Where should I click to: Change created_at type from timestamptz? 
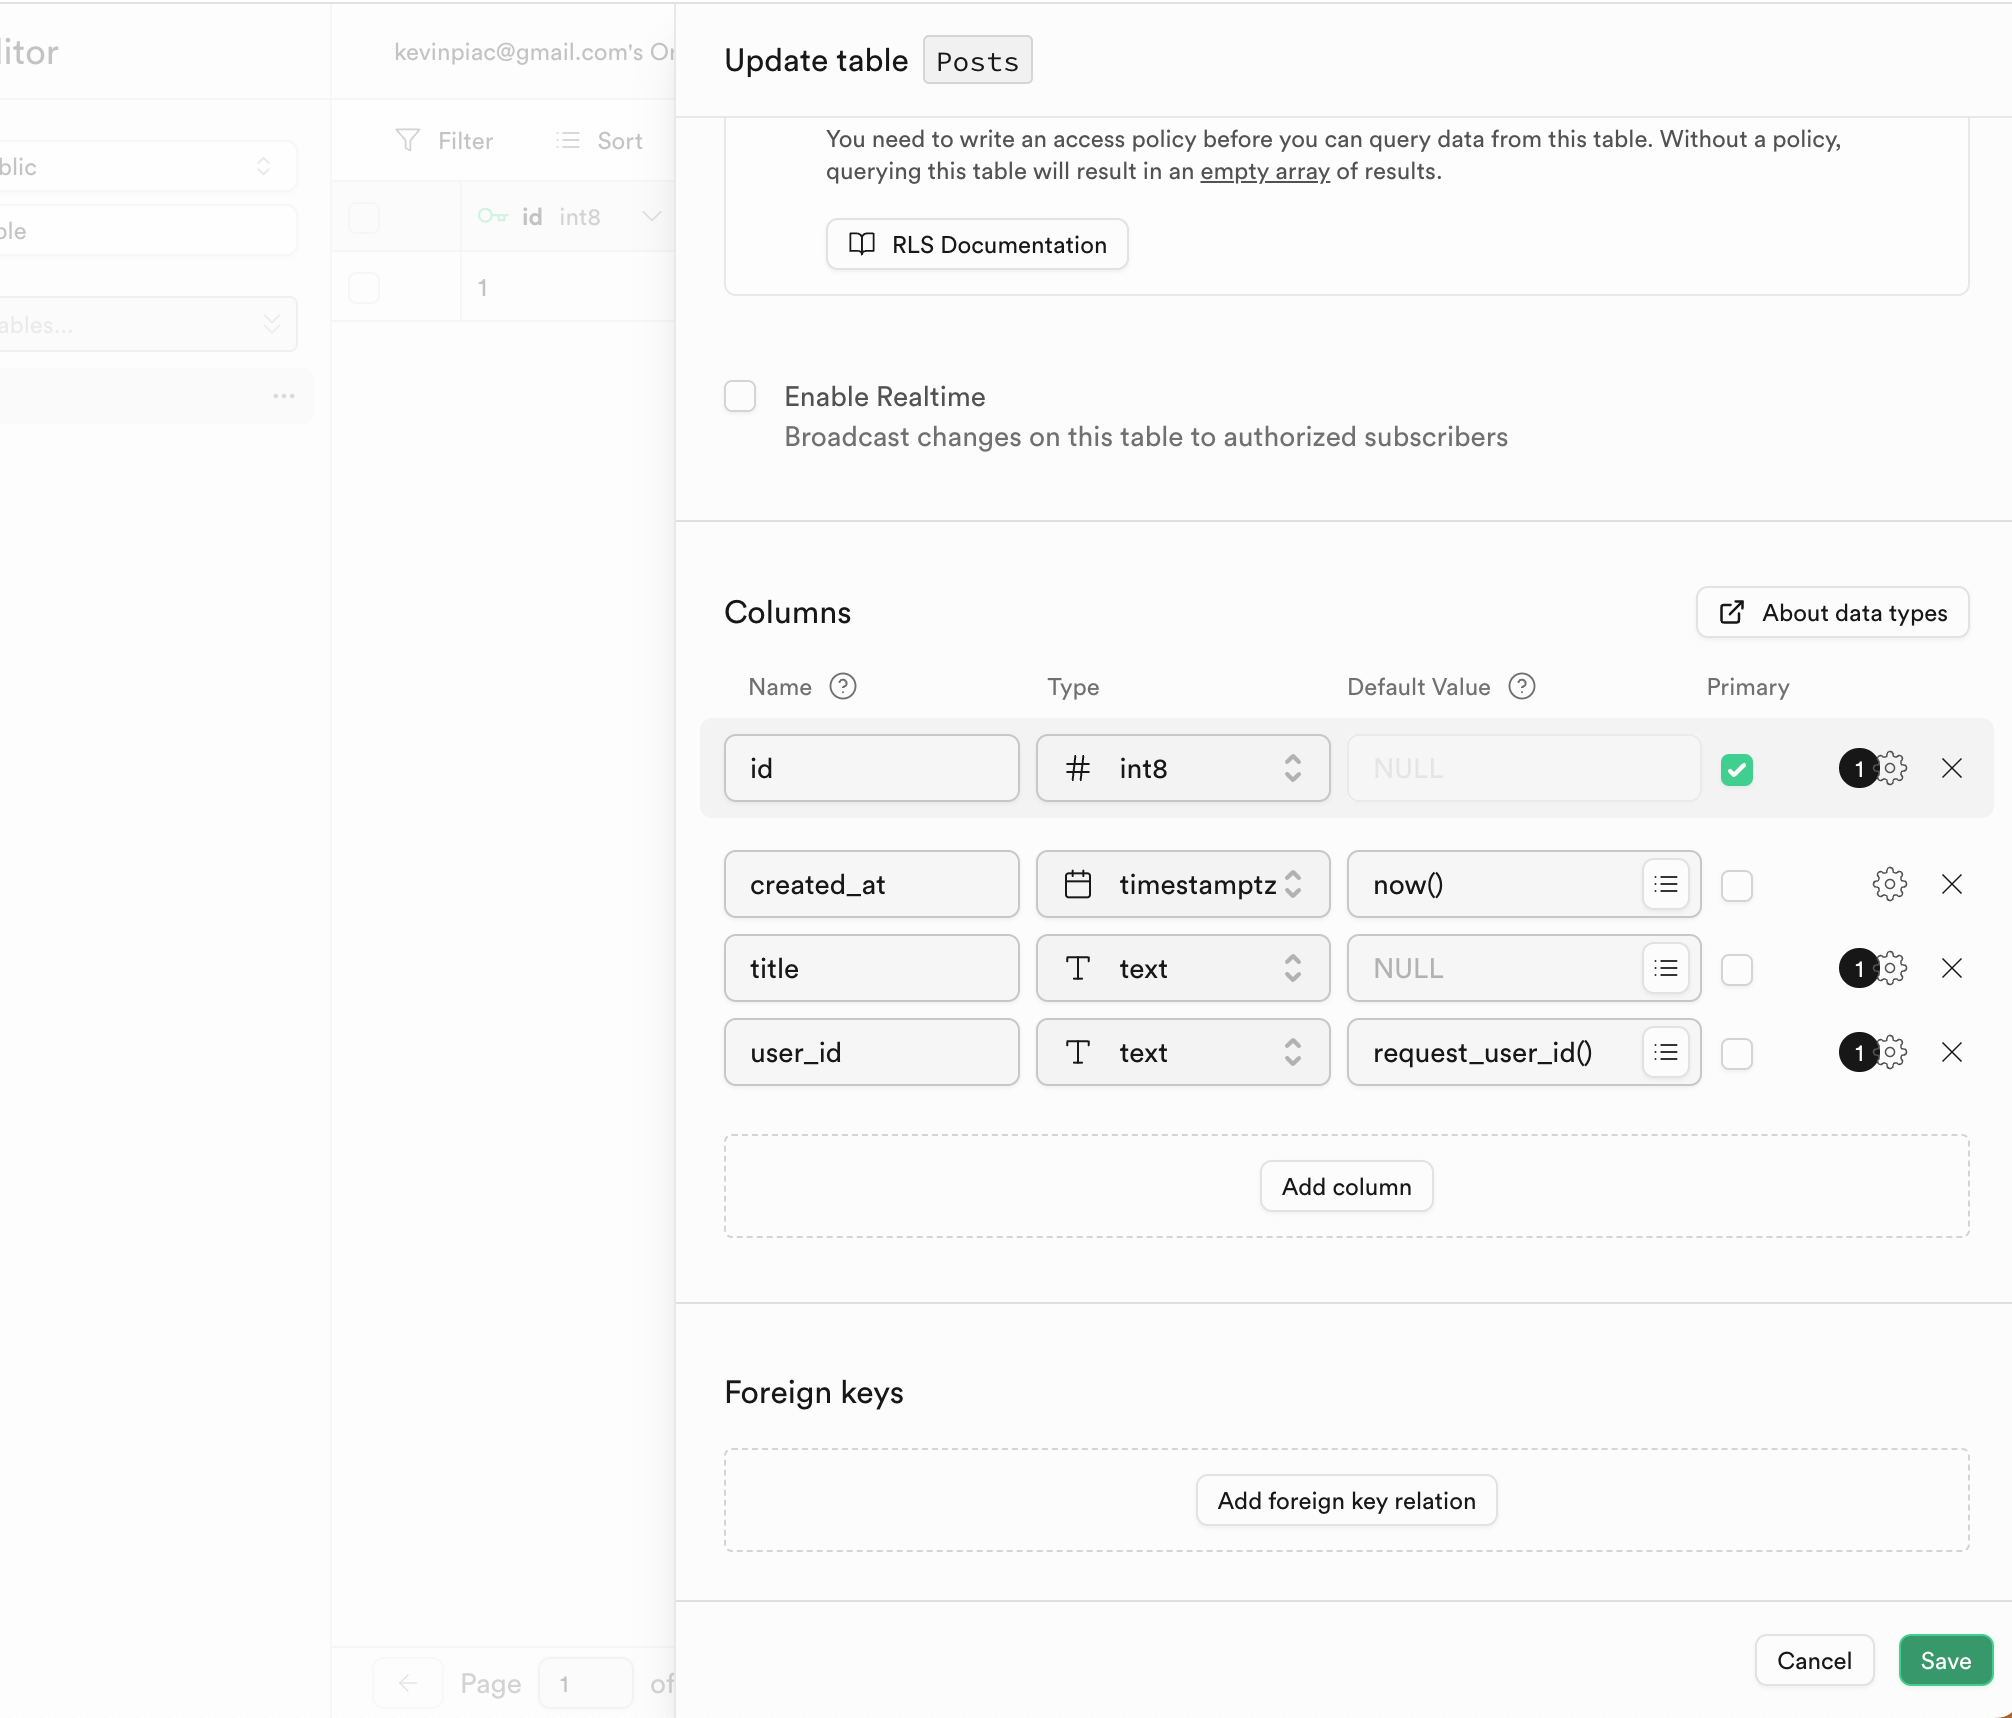1182,884
